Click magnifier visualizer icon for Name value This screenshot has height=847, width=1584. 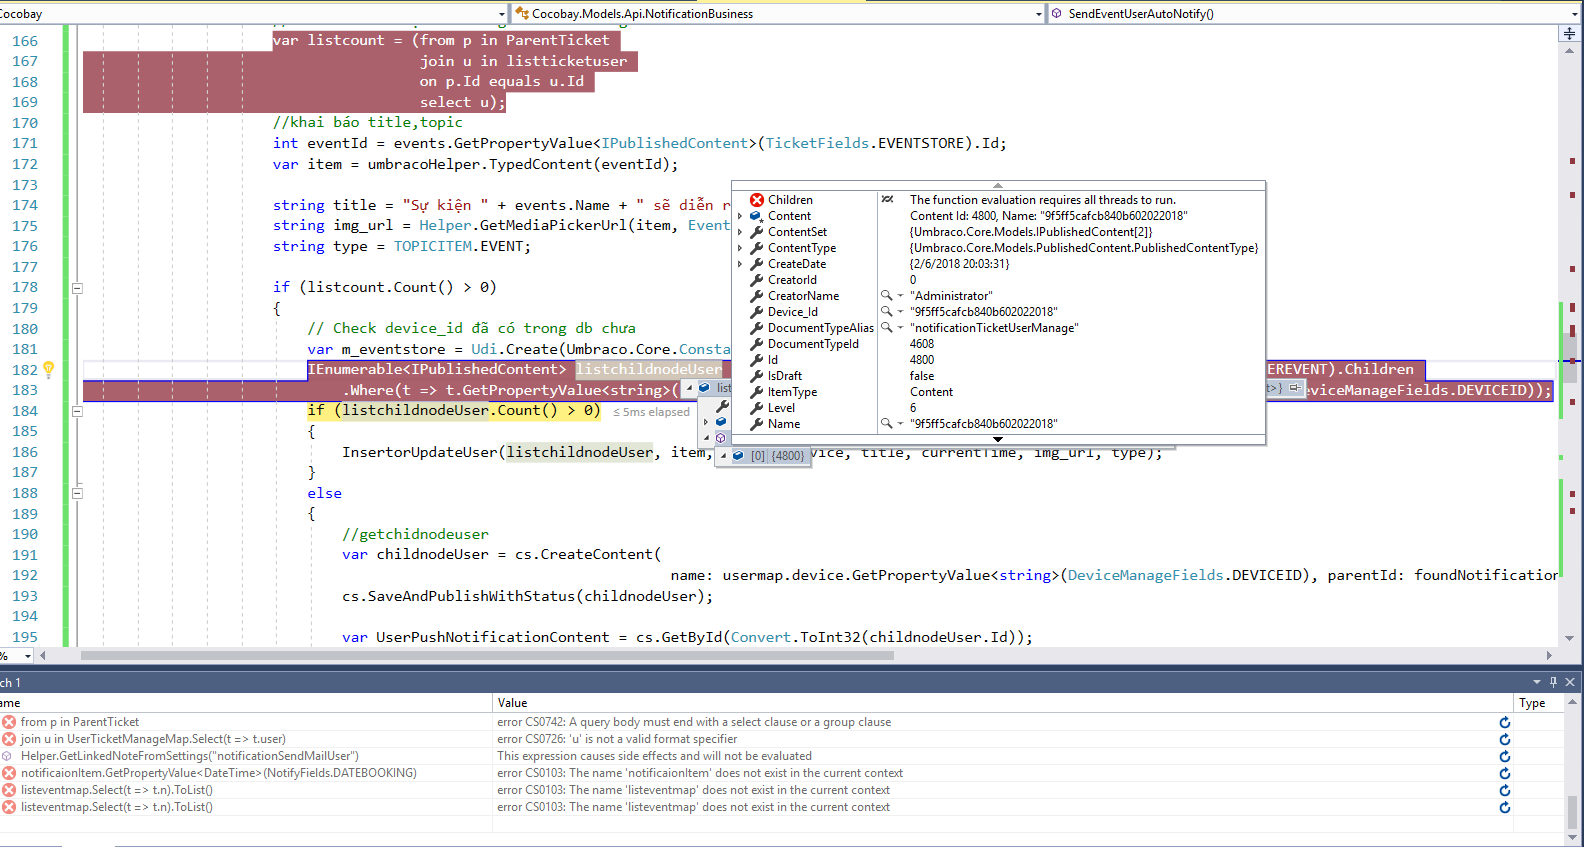[x=886, y=424]
